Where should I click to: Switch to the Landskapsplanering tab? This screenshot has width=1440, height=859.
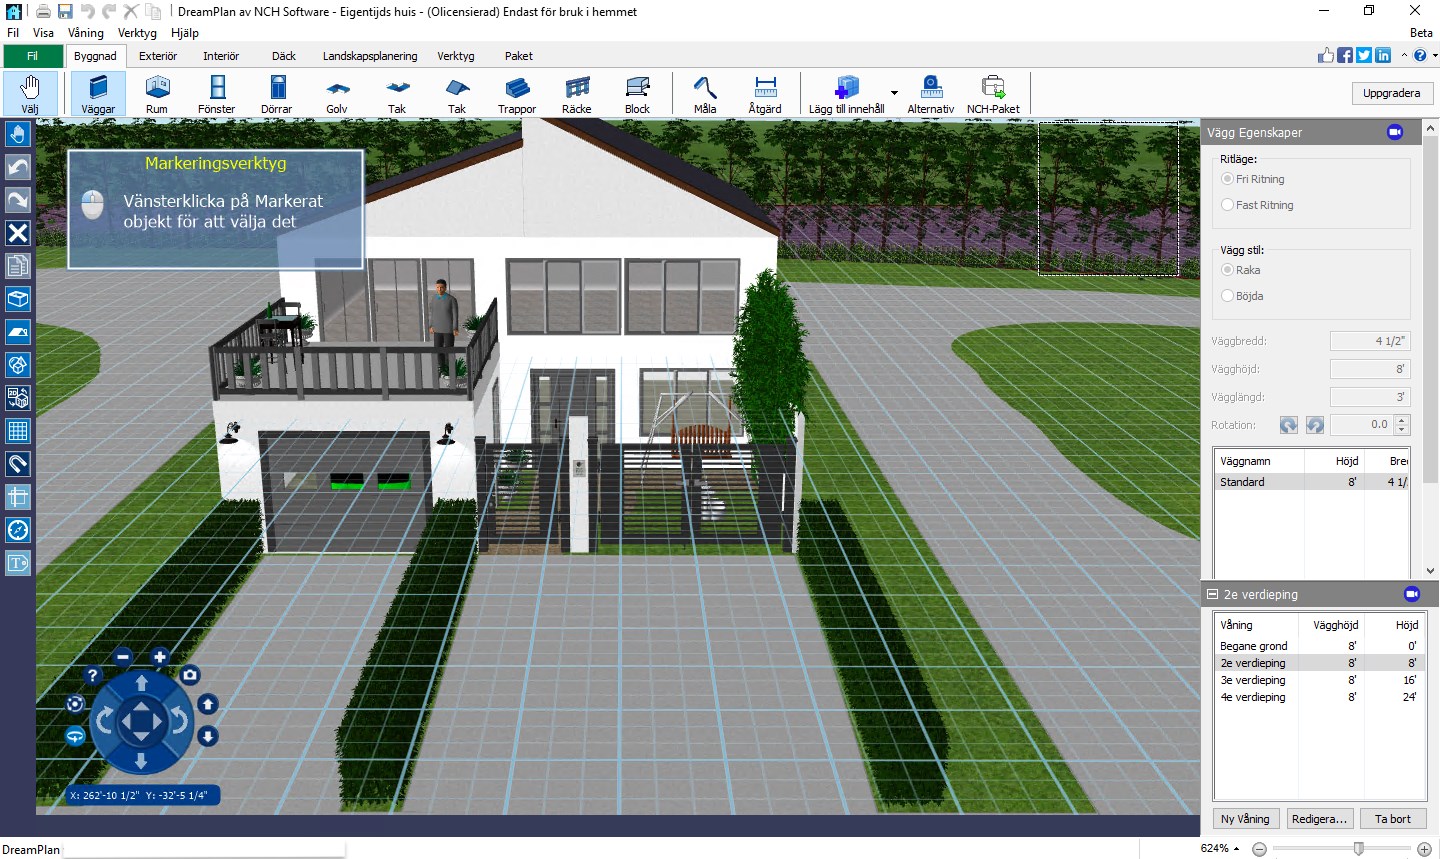370,56
